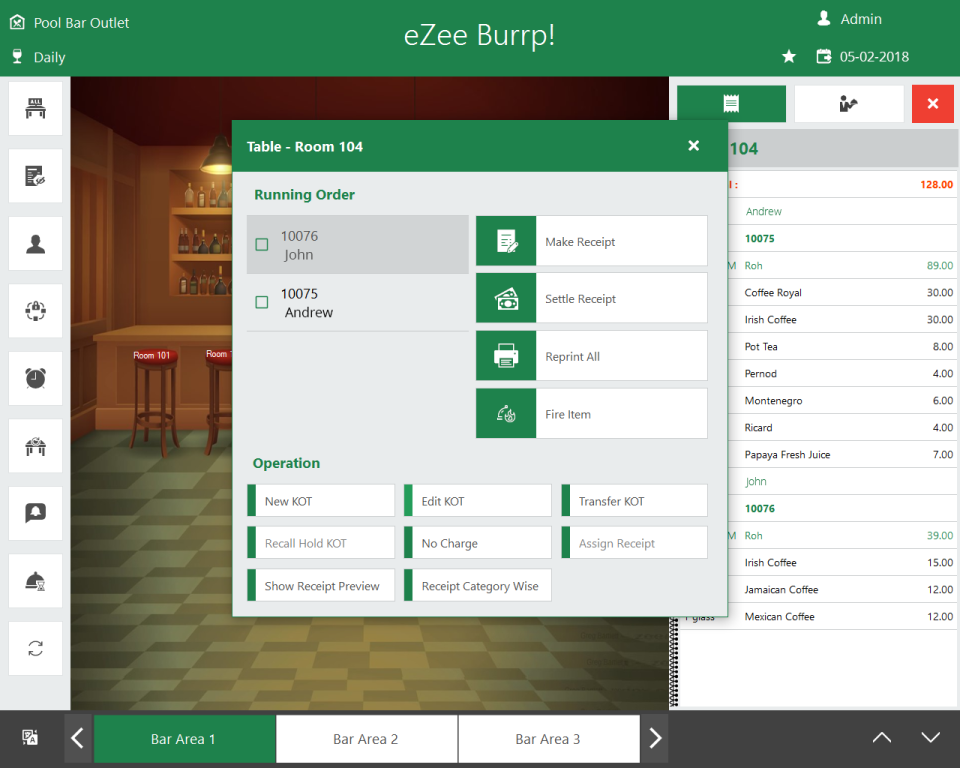Click the waiter service icon next to the receipt icon
This screenshot has width=960, height=768.
click(x=849, y=103)
